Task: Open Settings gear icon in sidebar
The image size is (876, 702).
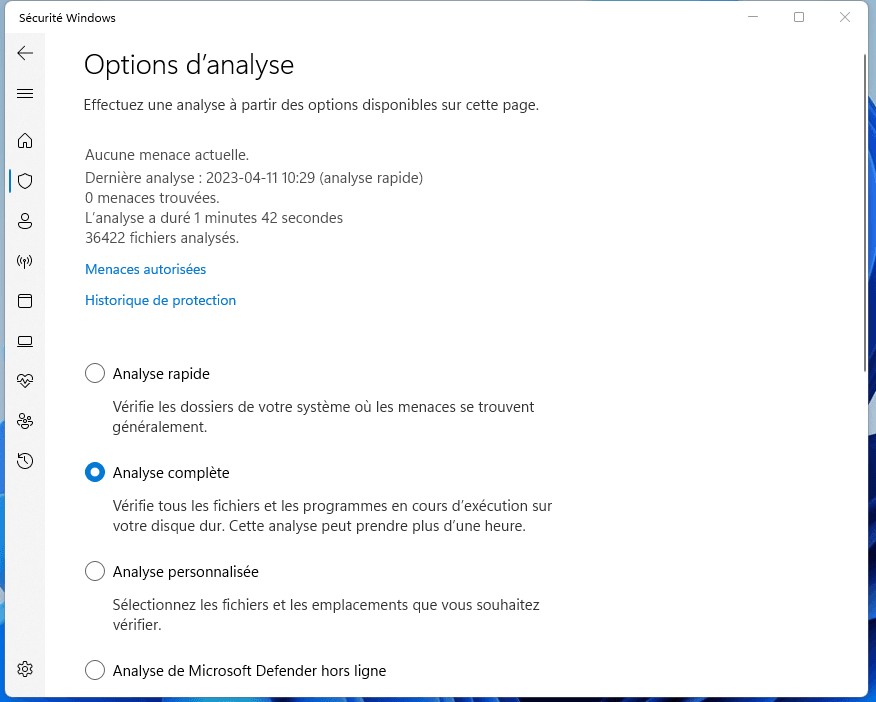Action: 25,668
